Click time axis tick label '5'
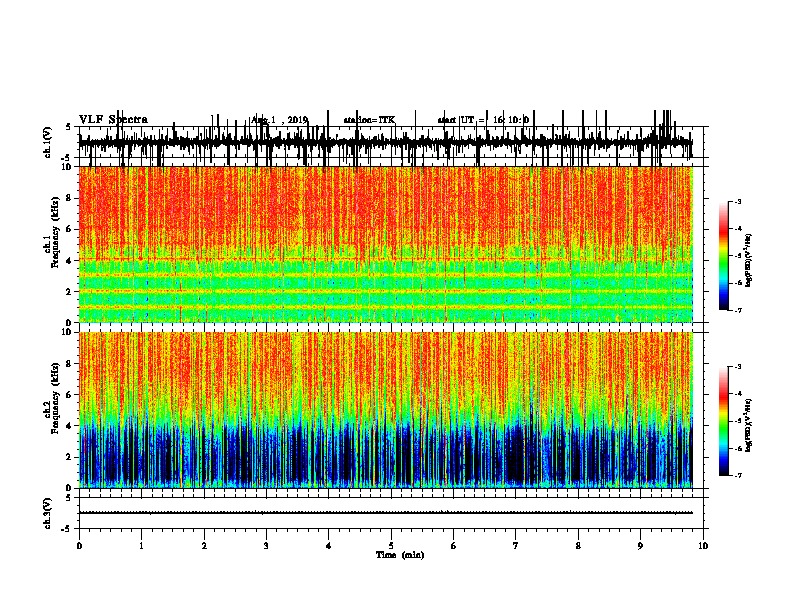Image resolution: width=792 pixels, height=612 pixels. [391, 546]
